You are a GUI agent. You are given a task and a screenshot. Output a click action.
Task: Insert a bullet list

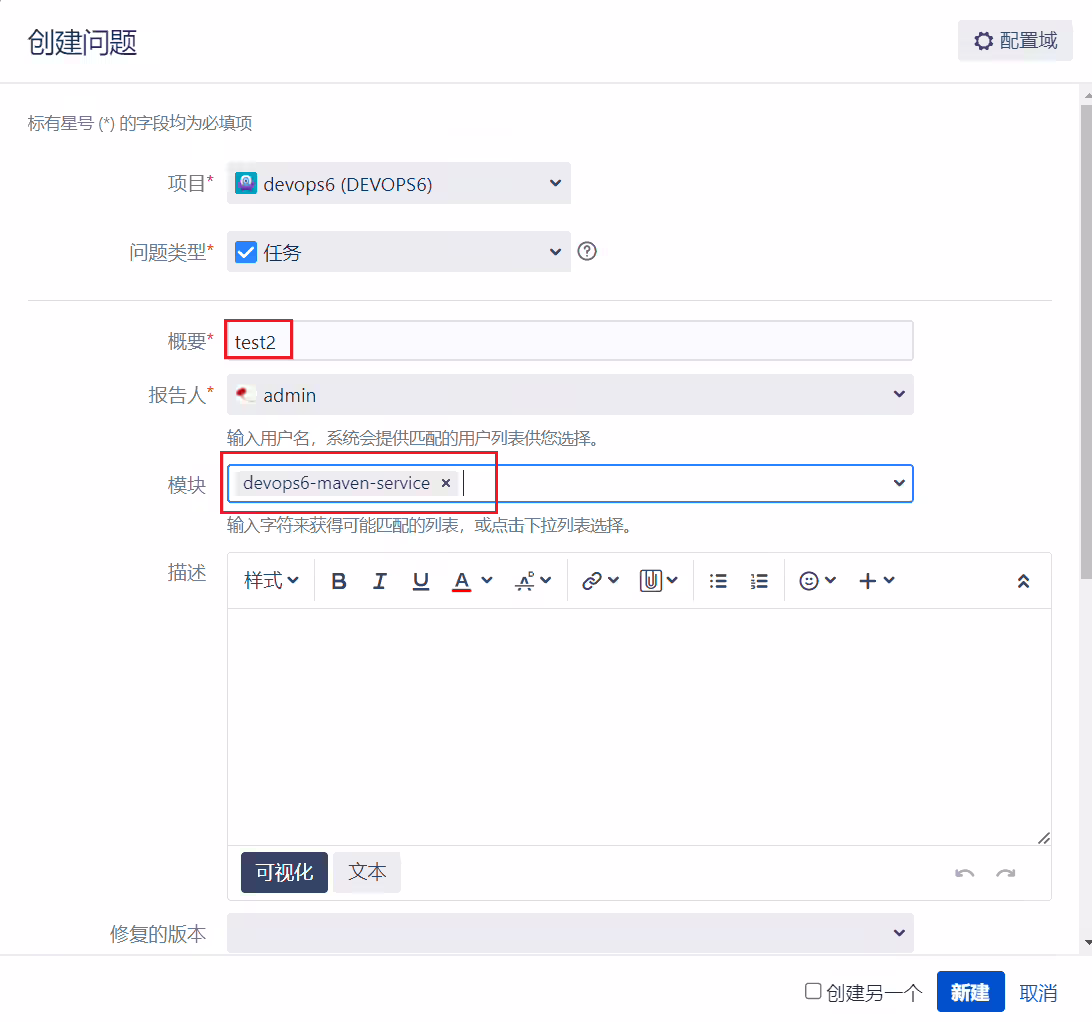pyautogui.click(x=718, y=581)
